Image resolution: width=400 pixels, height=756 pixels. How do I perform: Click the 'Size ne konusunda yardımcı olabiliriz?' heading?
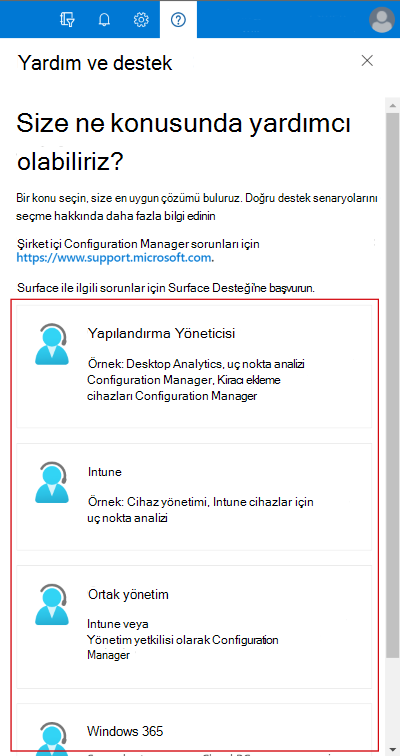coord(184,143)
